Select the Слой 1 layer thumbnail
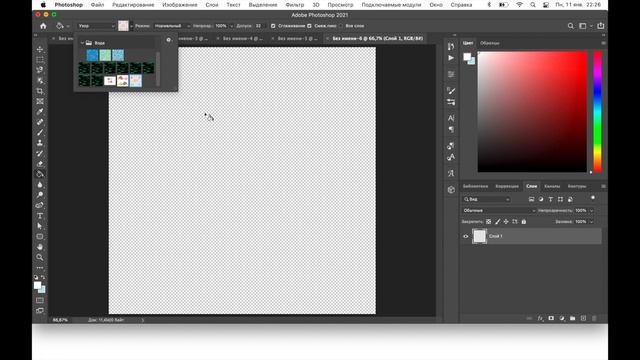The image size is (640, 360). click(480, 236)
